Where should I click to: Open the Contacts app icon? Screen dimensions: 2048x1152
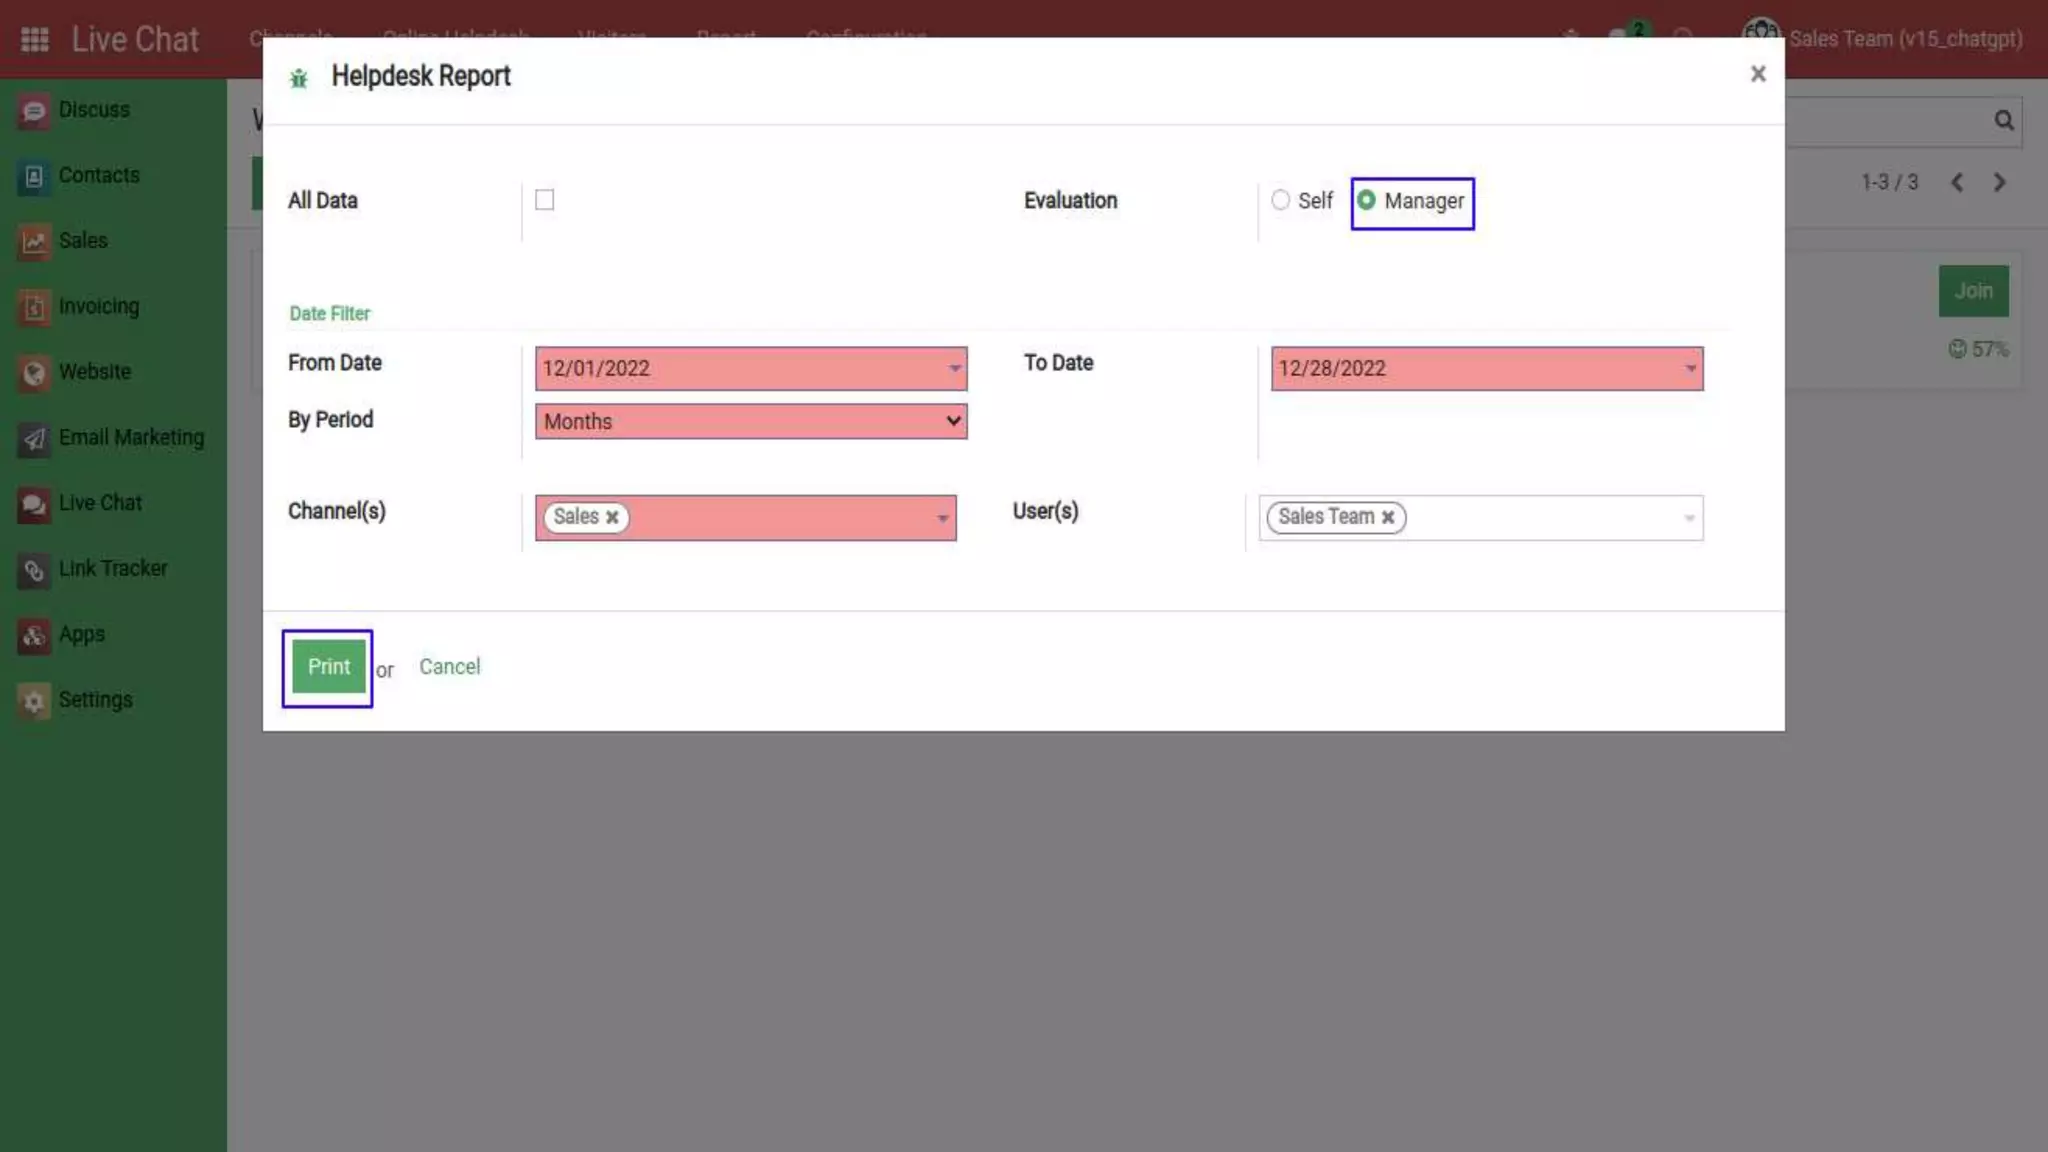pos(34,177)
